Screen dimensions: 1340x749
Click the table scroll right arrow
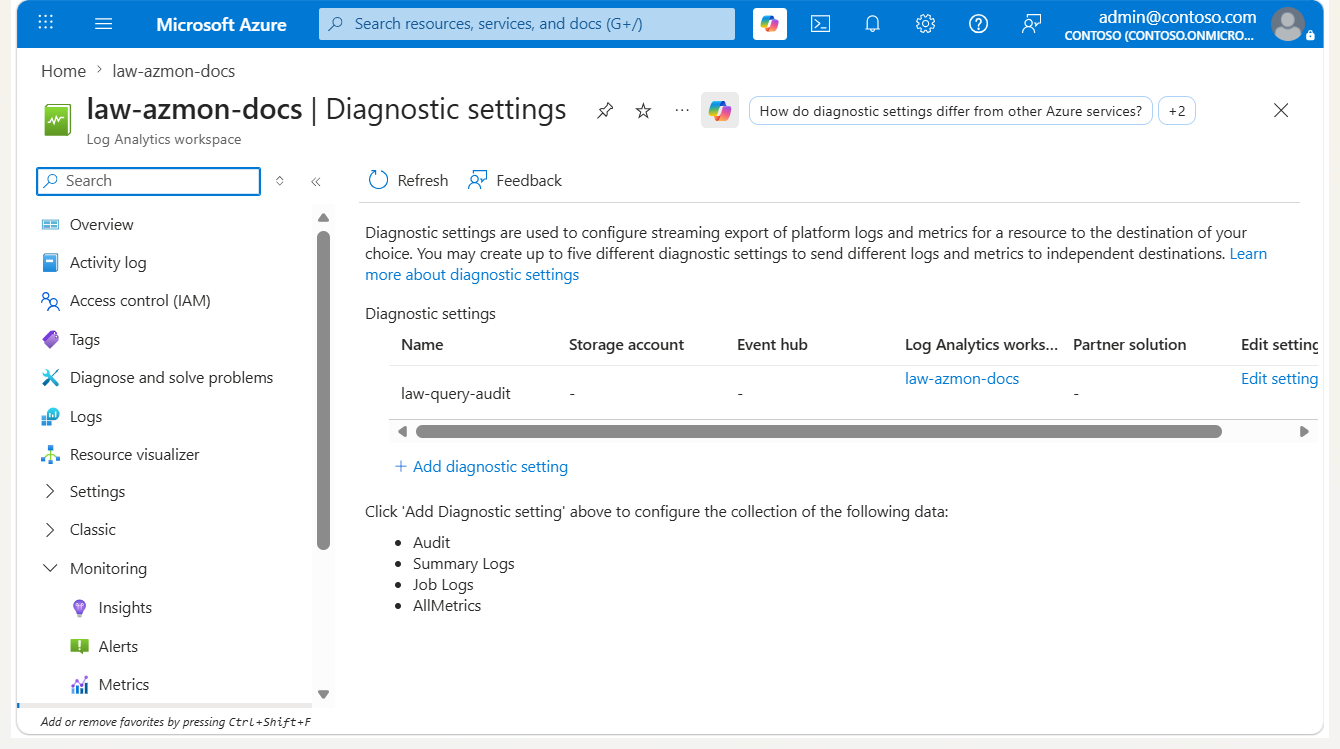pyautogui.click(x=1304, y=432)
